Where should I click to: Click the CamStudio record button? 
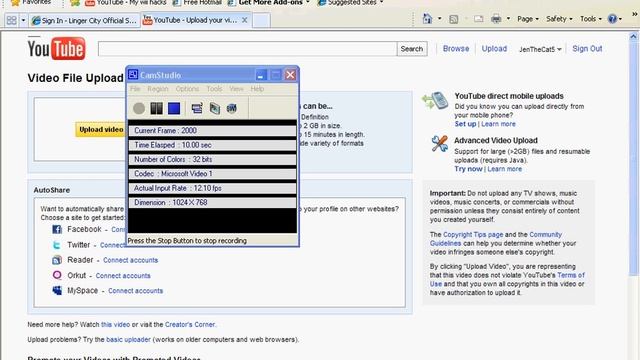pyautogui.click(x=139, y=108)
